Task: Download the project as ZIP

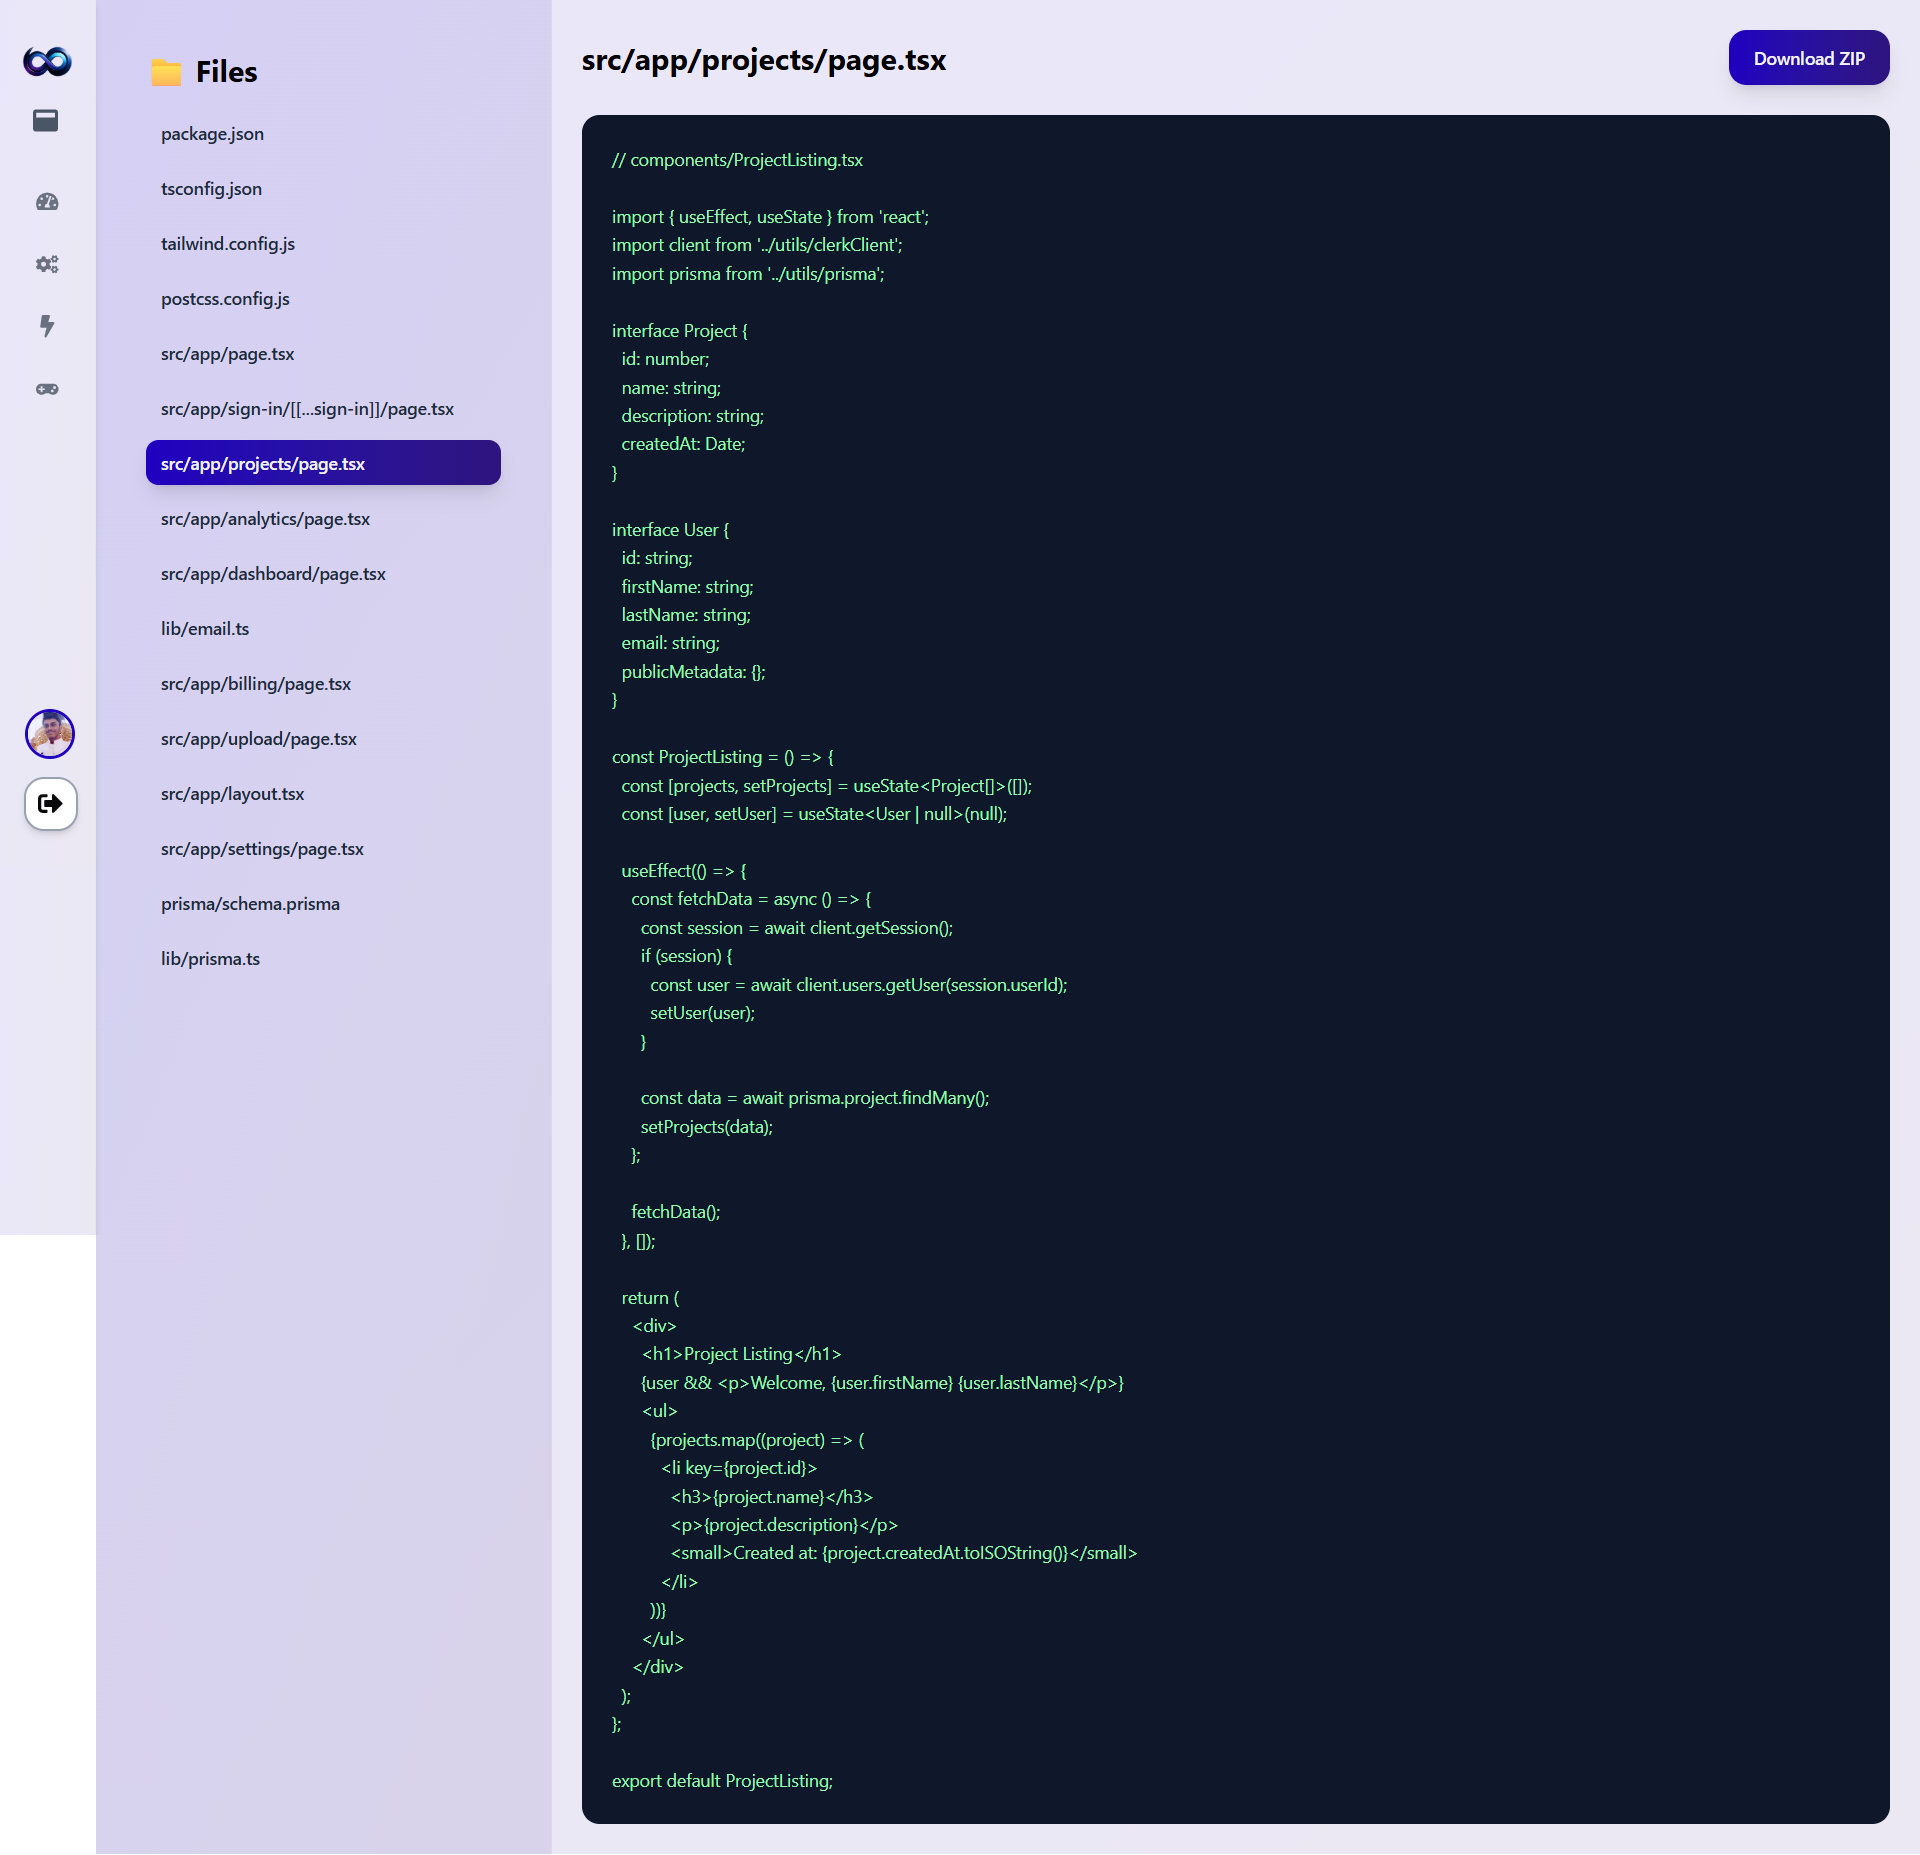Action: pos(1808,59)
